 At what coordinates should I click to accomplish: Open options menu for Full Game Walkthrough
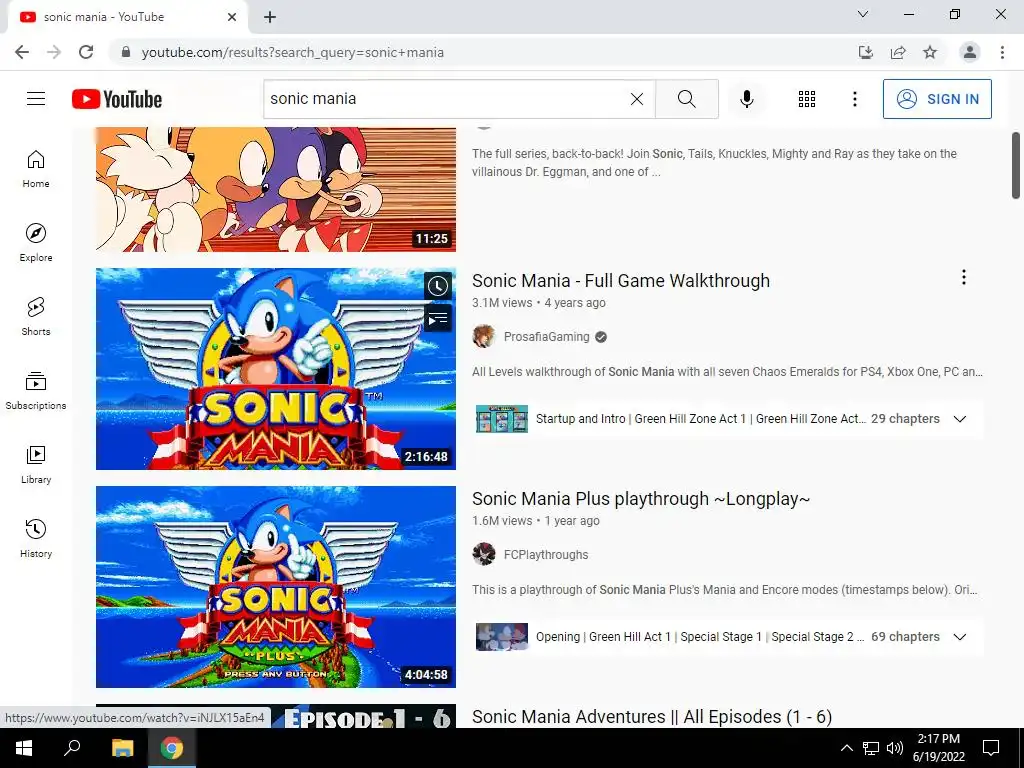pos(963,278)
